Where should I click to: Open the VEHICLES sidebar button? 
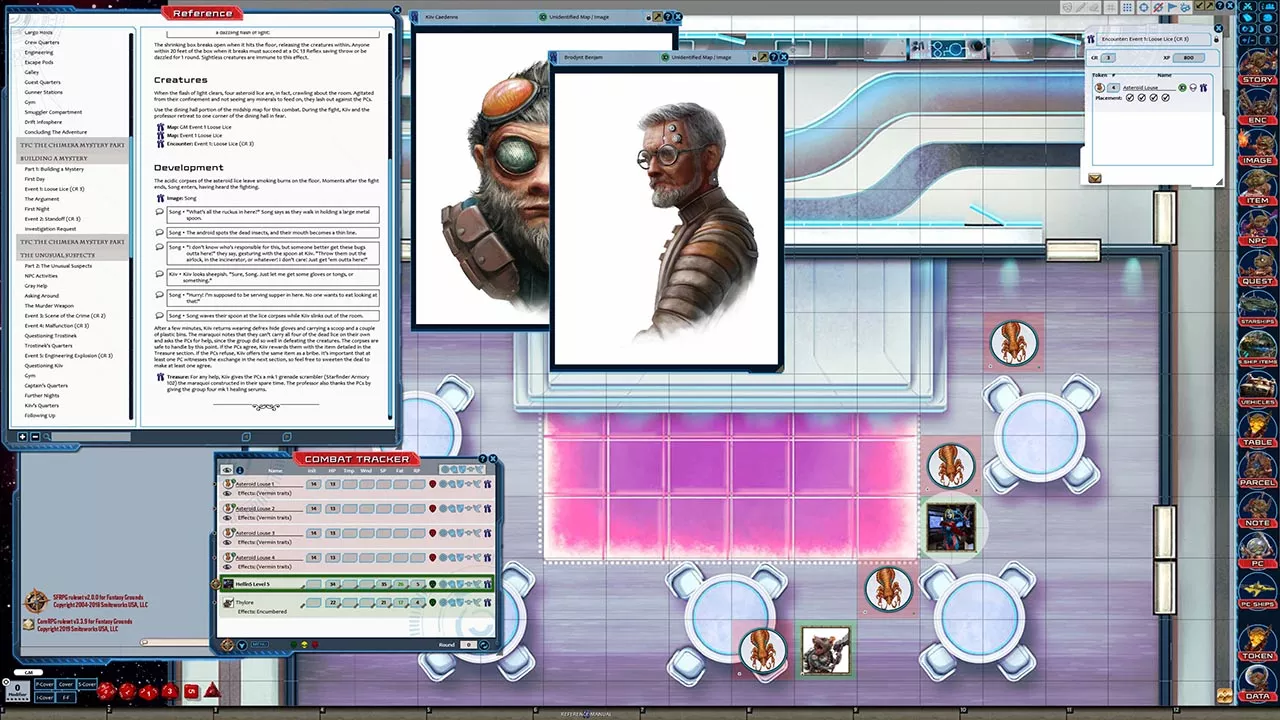1257,390
